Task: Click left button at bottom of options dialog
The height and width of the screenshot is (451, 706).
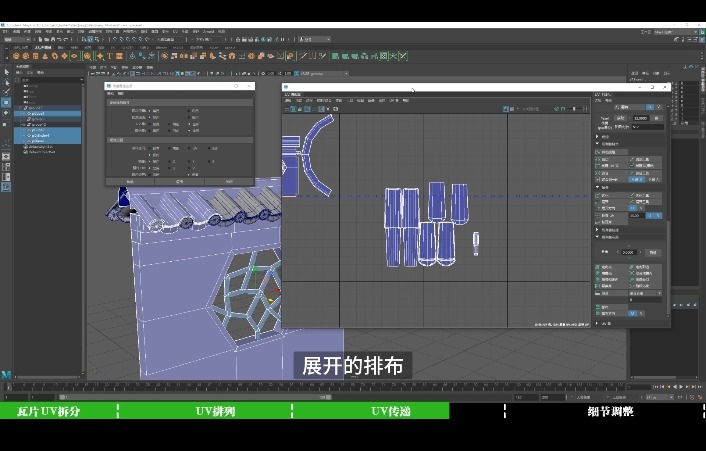Action: pyautogui.click(x=130, y=181)
